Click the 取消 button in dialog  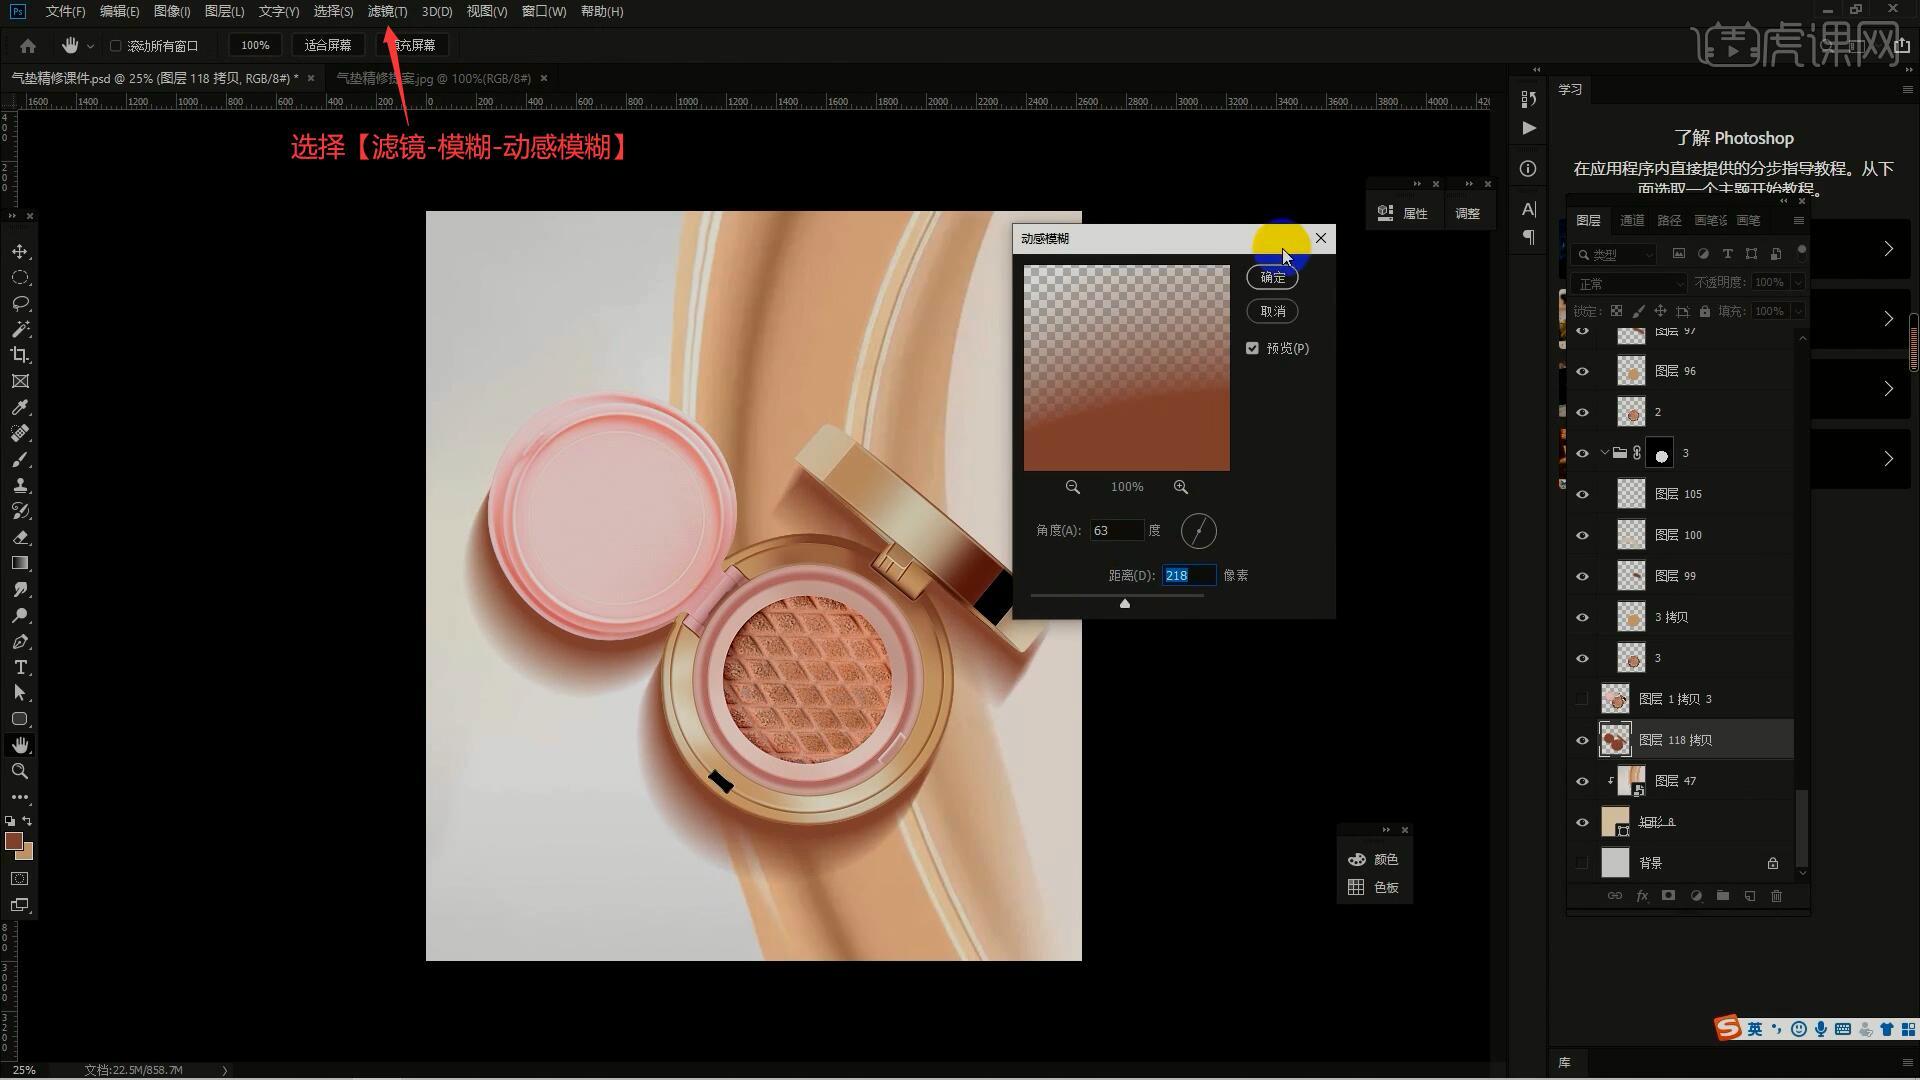point(1272,311)
